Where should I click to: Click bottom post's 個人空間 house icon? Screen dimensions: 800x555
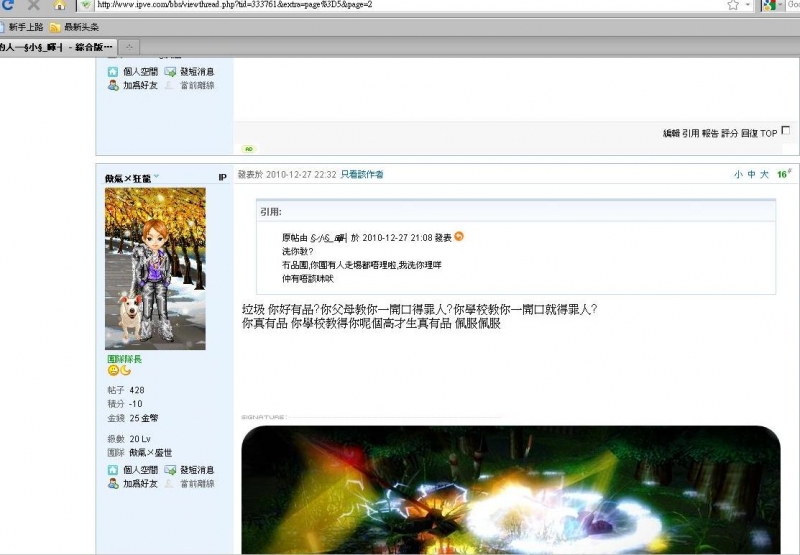click(x=113, y=470)
